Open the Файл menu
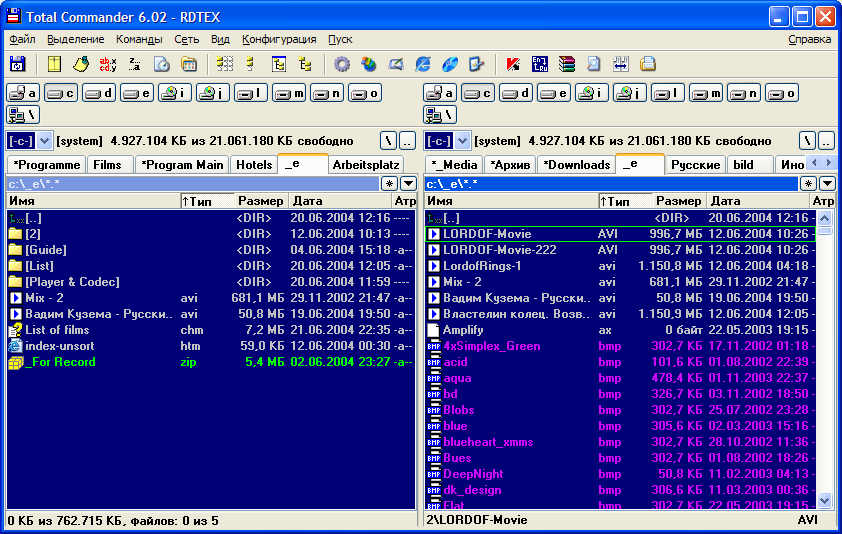842x534 pixels. pyautogui.click(x=23, y=39)
